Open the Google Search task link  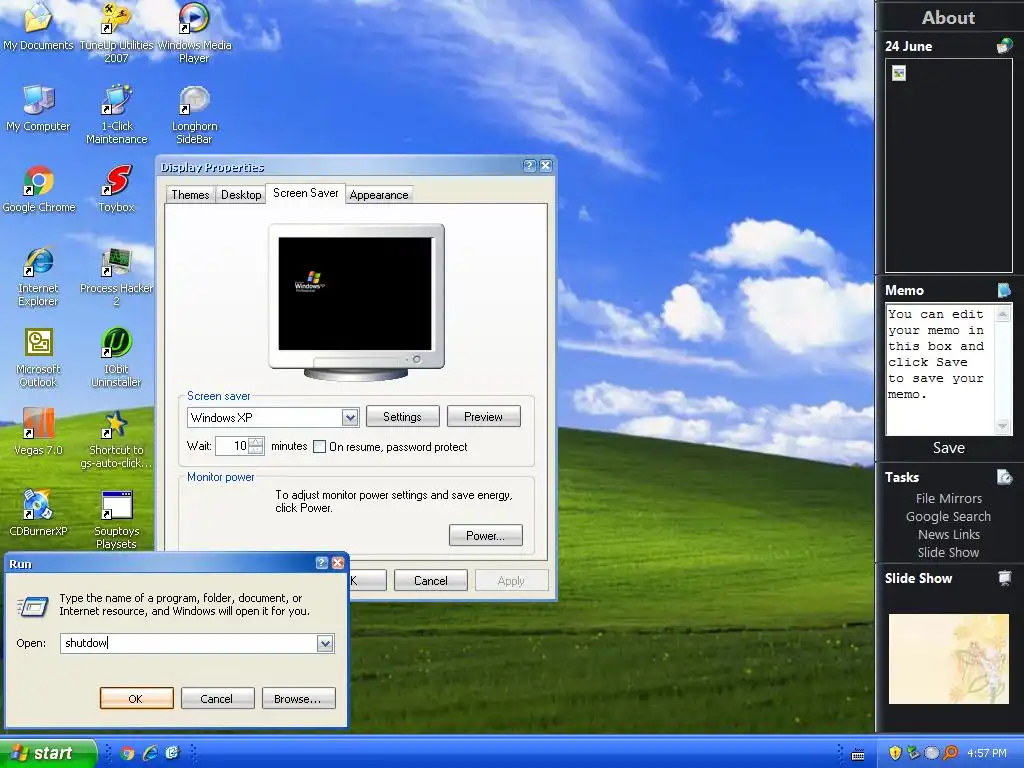pos(948,517)
